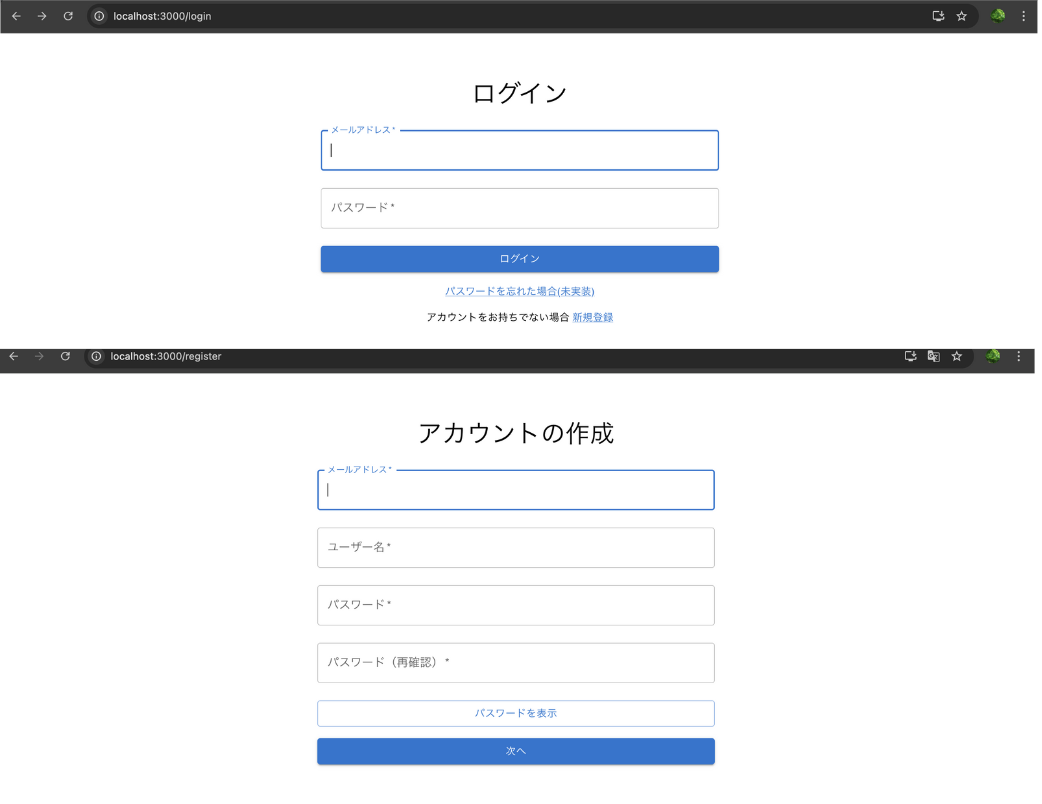Click the back navigation arrow on the login window
Image resolution: width=1042 pixels, height=804 pixels.
pos(15,16)
